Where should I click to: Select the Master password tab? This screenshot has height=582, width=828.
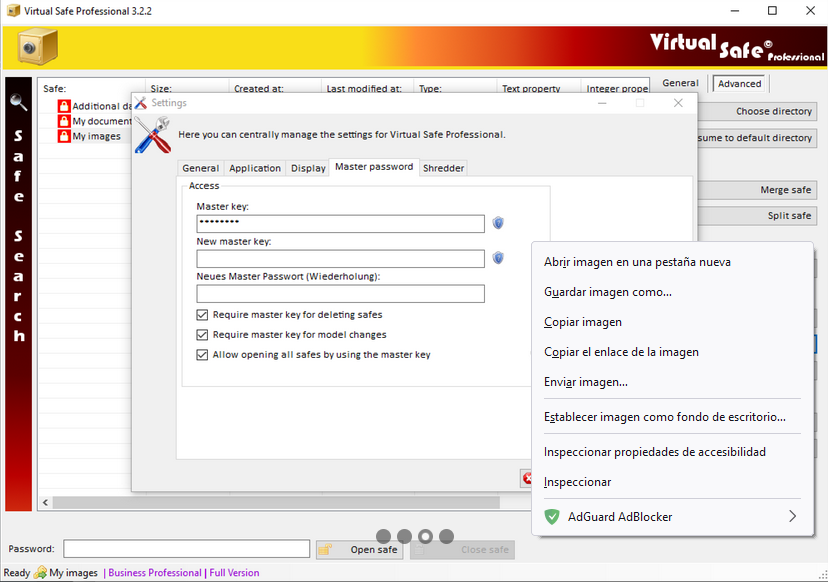[374, 167]
